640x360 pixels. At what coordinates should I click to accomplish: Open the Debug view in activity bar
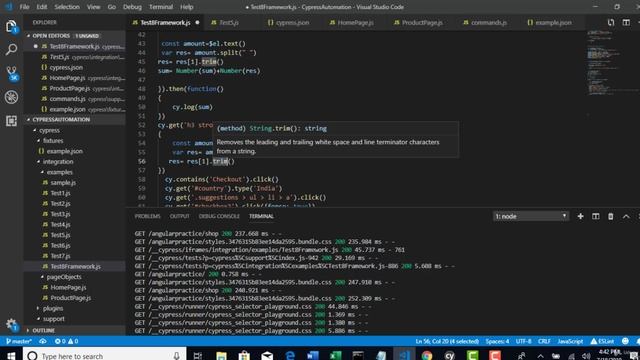(x=11, y=97)
